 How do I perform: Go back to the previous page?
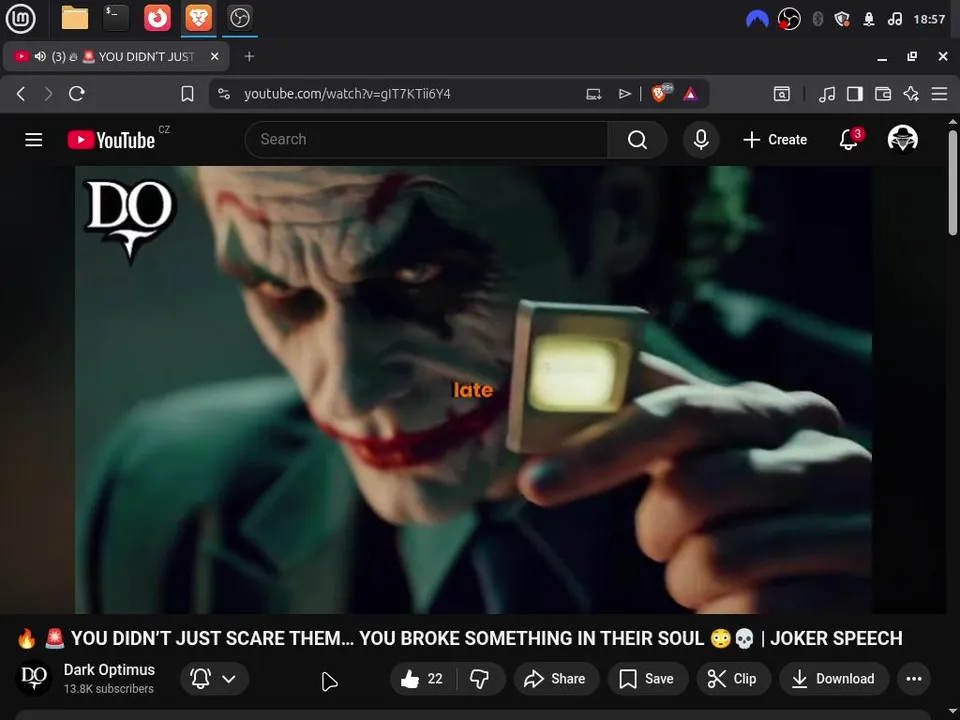coord(21,94)
